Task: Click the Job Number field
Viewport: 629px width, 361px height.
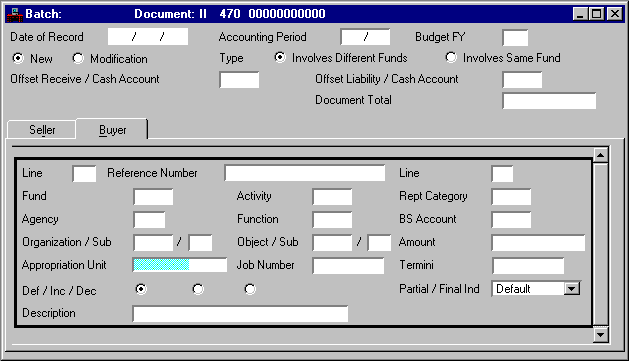Action: click(348, 266)
